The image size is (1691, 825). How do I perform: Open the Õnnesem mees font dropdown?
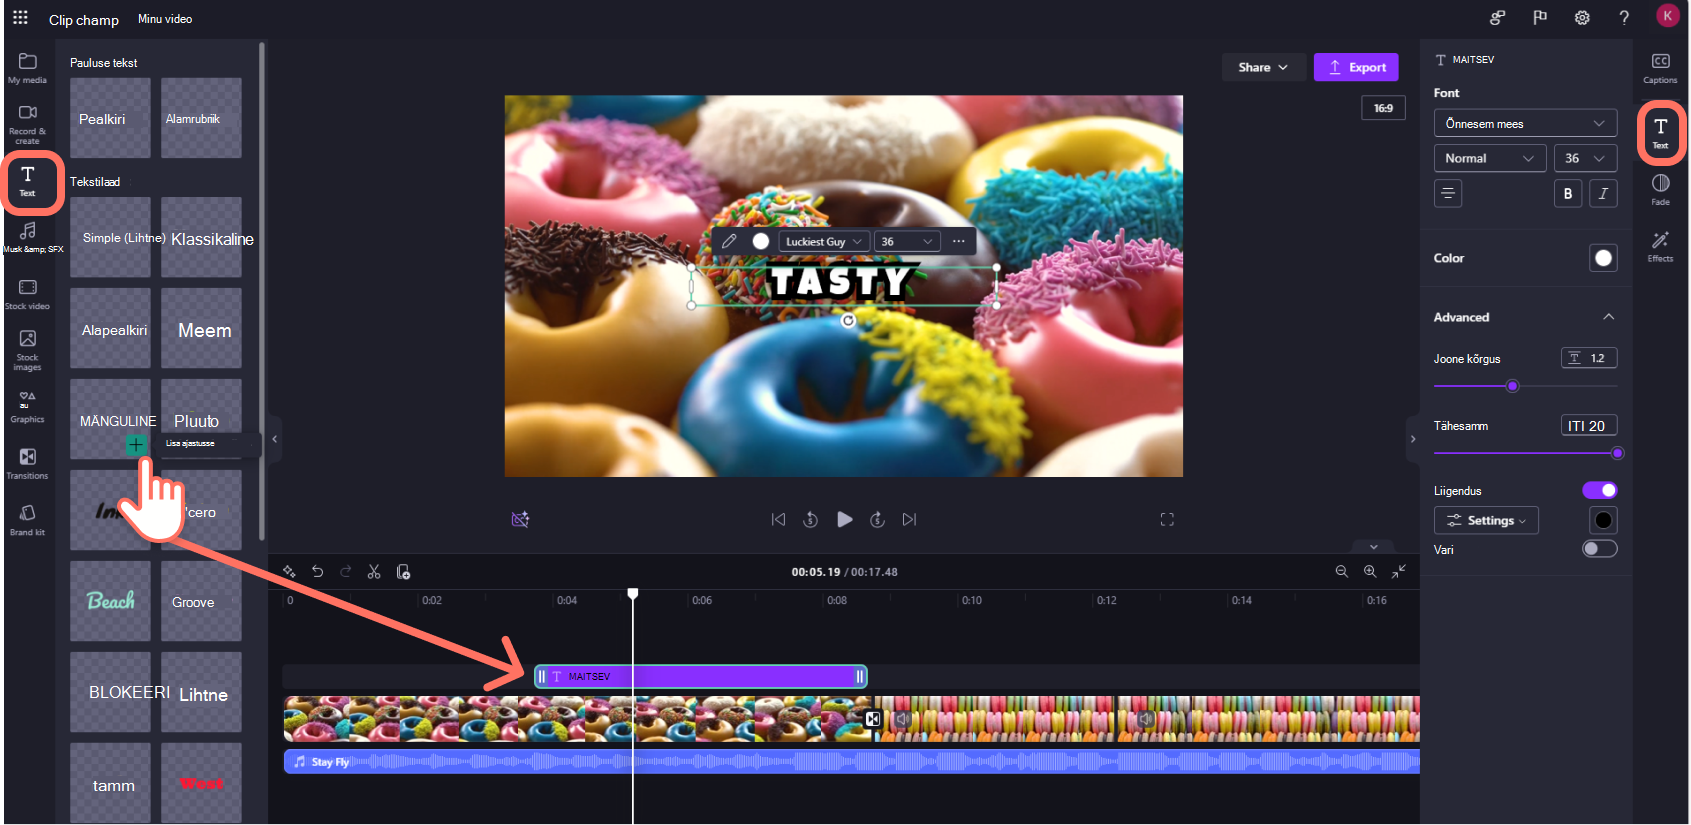pyautogui.click(x=1525, y=123)
